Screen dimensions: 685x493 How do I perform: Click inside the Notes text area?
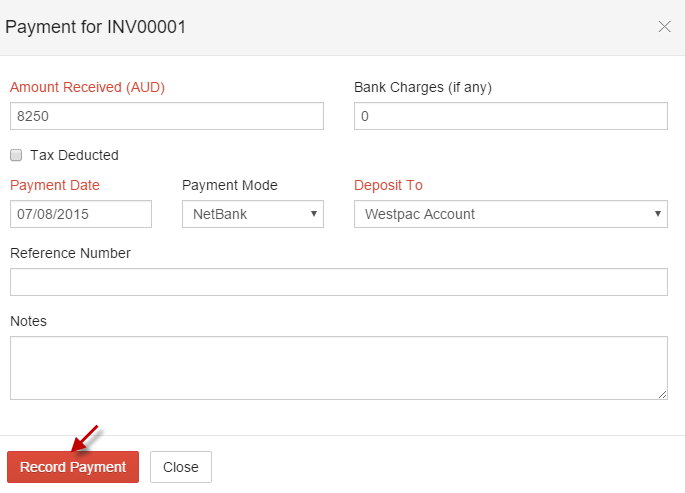[x=339, y=368]
